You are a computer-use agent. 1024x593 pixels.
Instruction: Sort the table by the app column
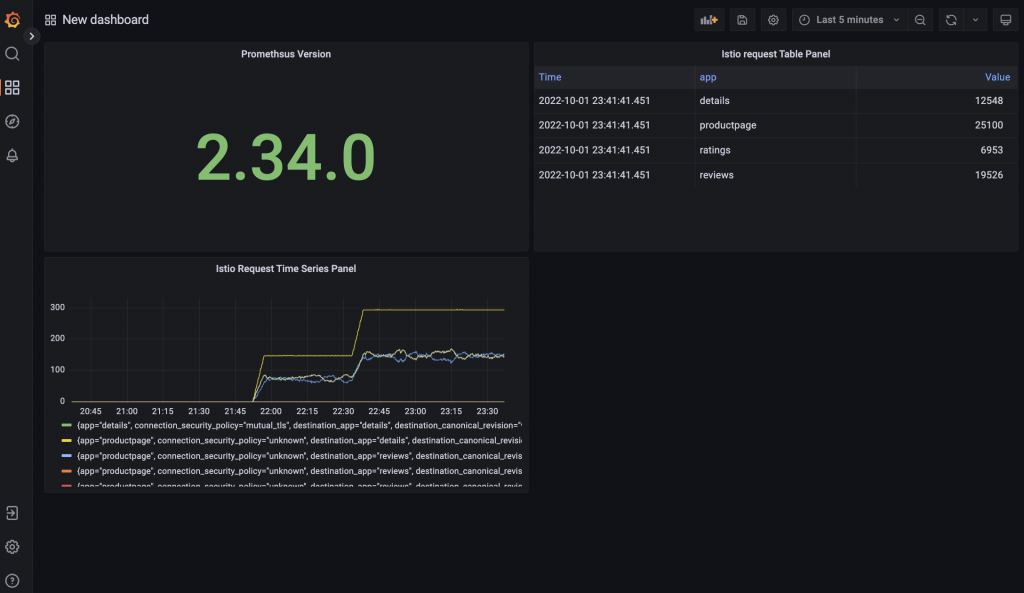[708, 77]
